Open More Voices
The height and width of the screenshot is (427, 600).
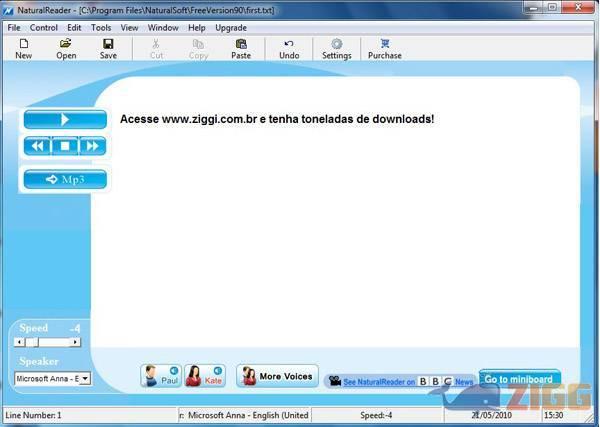point(277,376)
